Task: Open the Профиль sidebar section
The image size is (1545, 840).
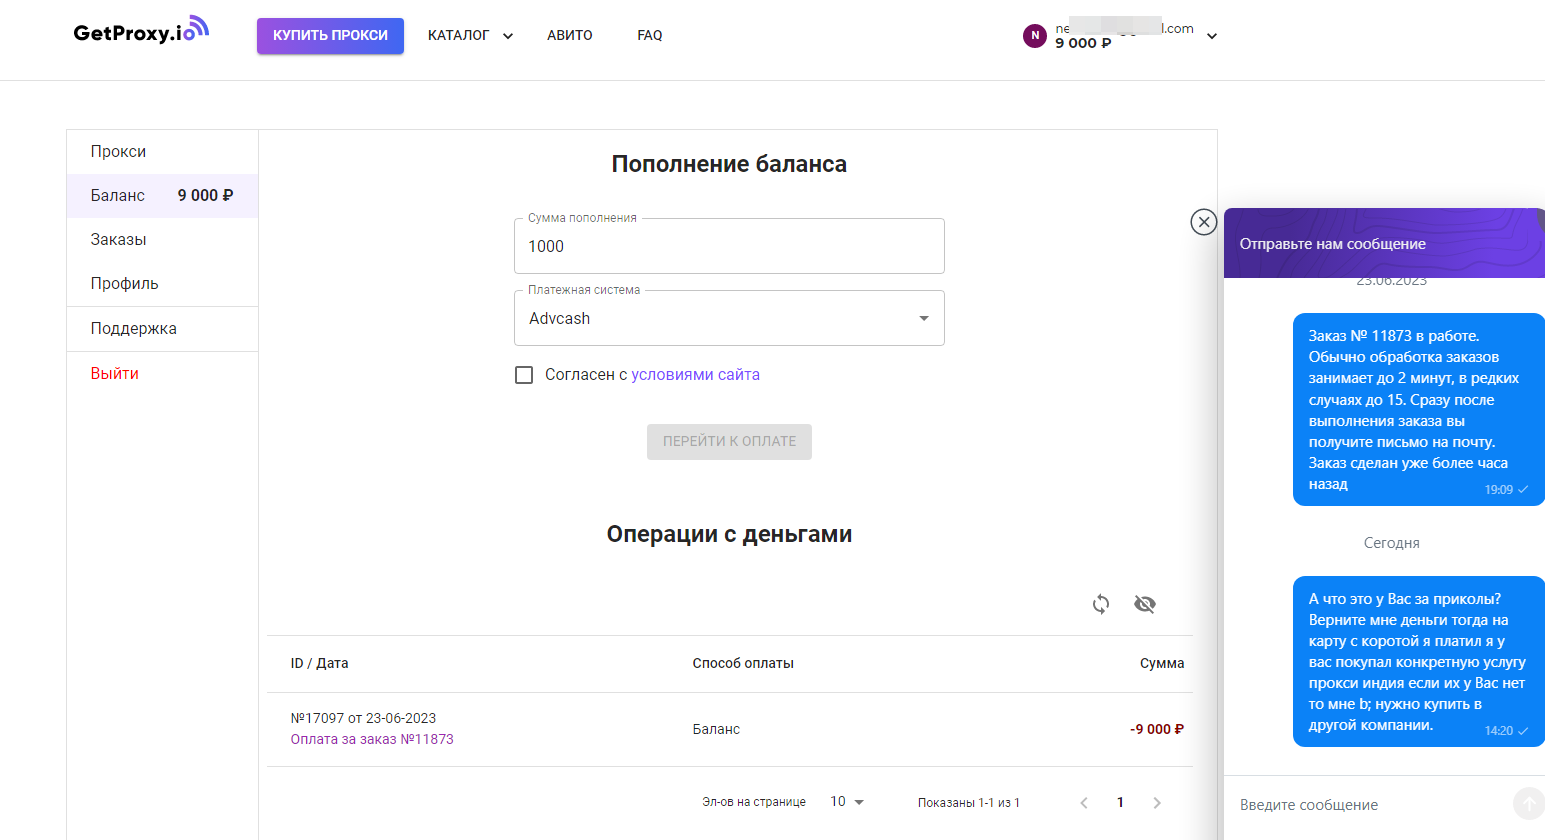Action: point(125,284)
